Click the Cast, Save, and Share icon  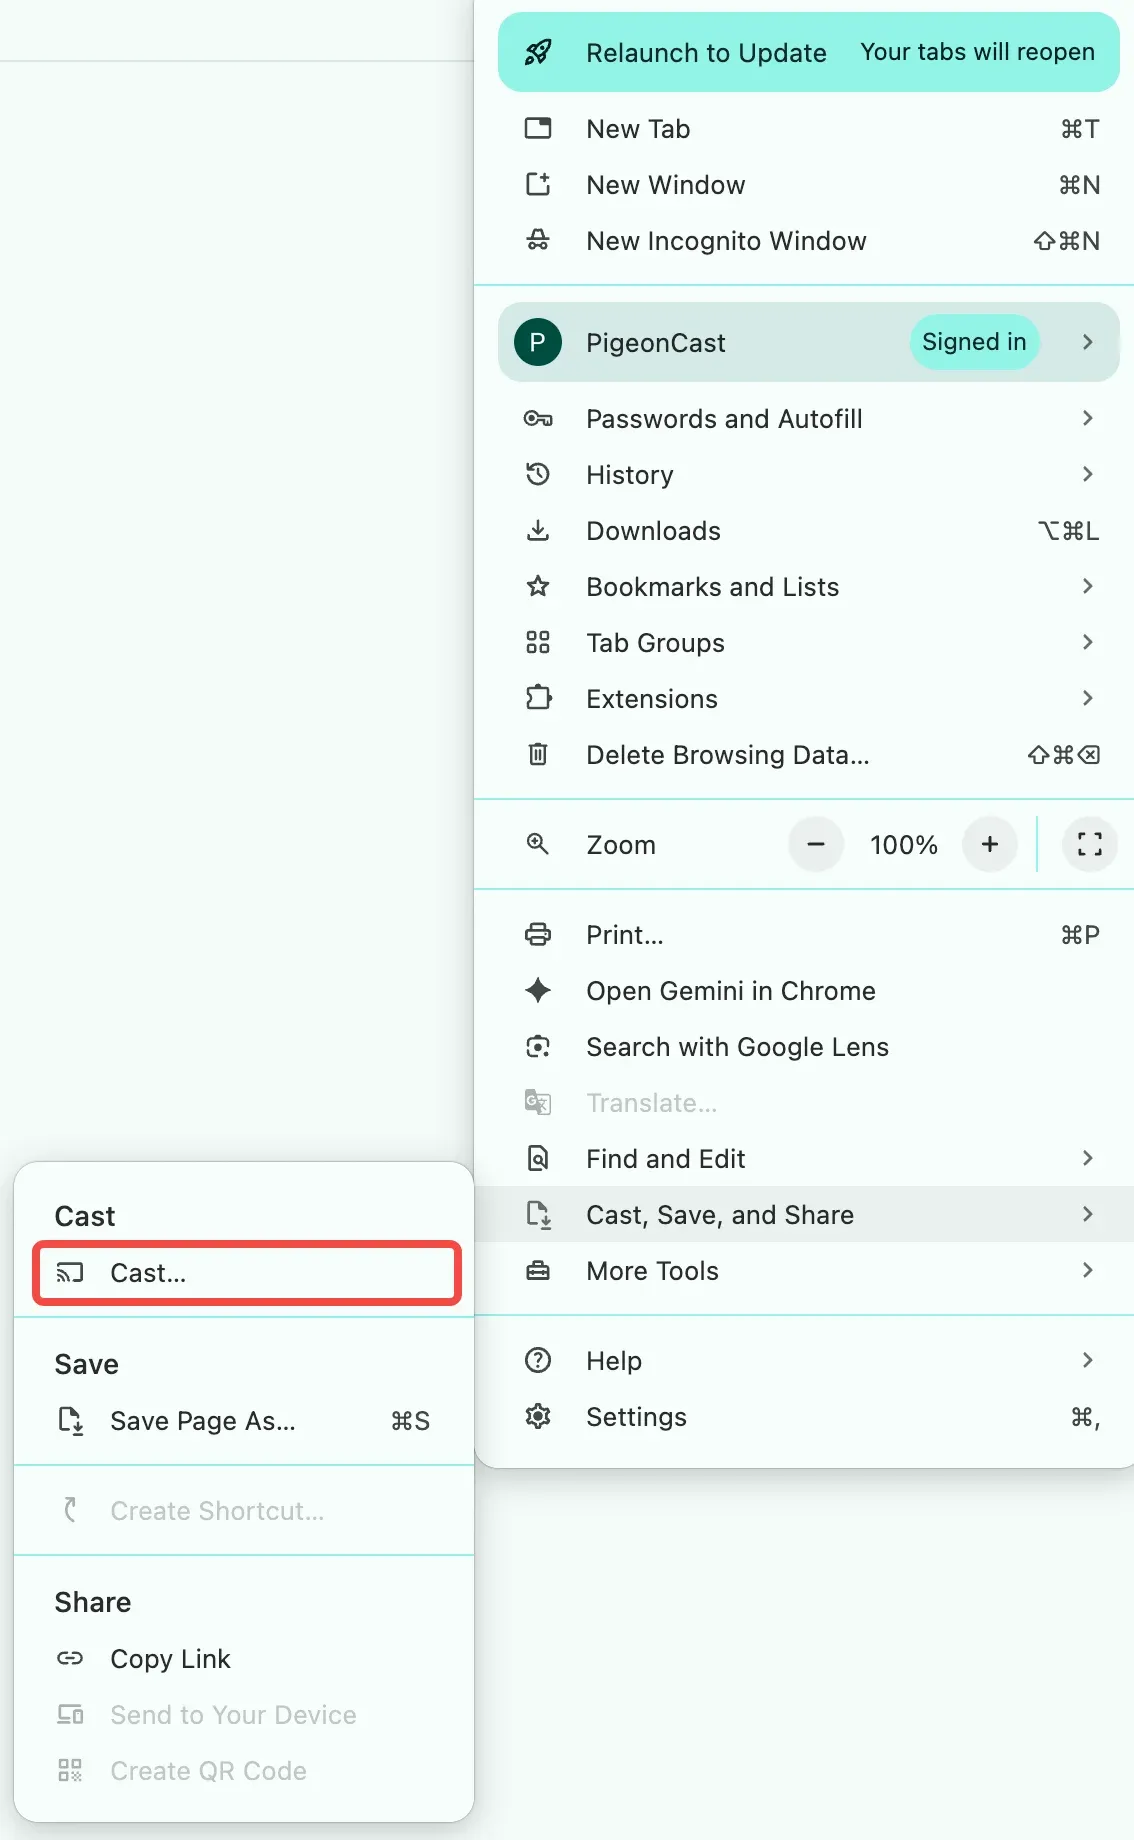(538, 1214)
